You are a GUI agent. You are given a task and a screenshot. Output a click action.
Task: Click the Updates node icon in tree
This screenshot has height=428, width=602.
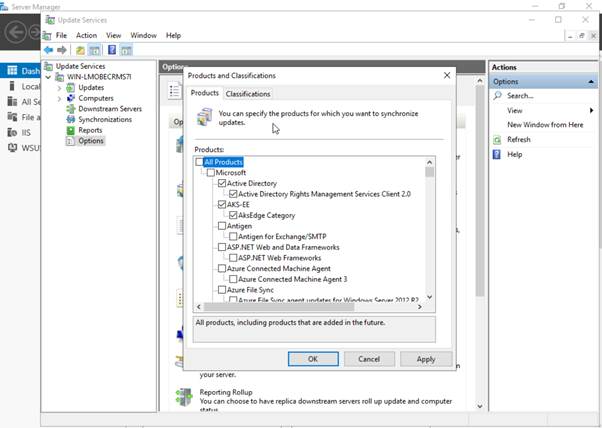(x=71, y=88)
